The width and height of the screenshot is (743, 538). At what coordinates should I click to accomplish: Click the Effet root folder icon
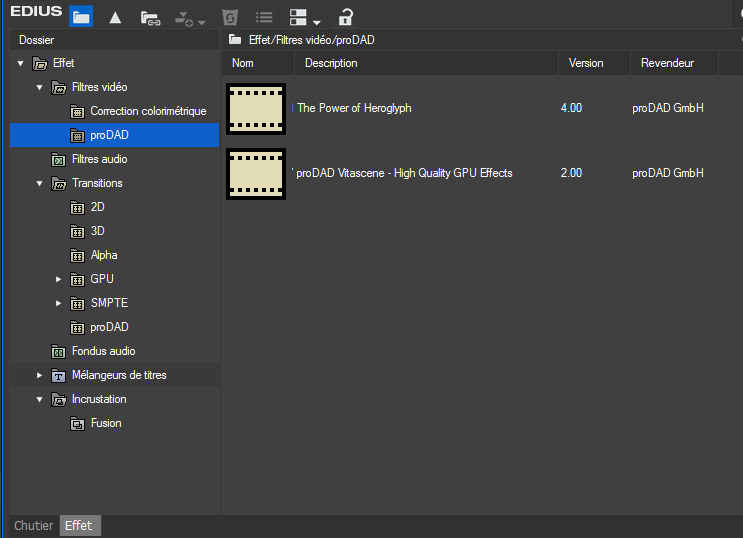[x=40, y=63]
